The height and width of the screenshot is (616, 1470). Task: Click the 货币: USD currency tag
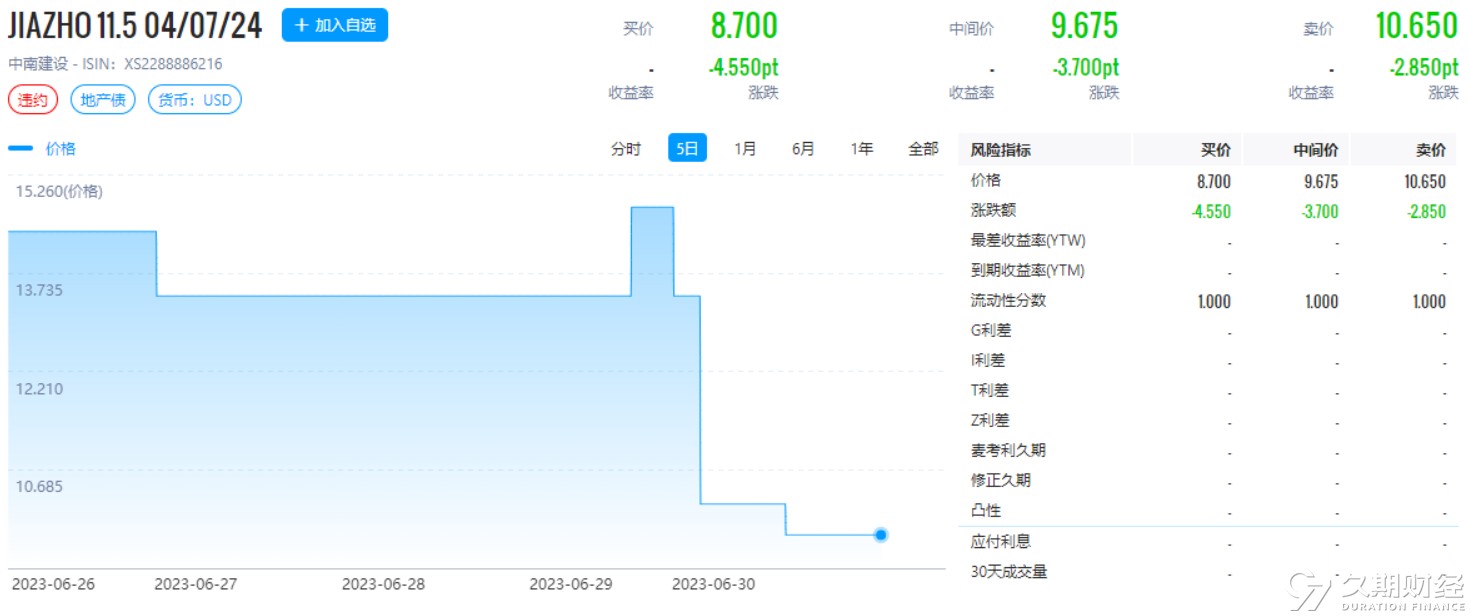coord(195,100)
